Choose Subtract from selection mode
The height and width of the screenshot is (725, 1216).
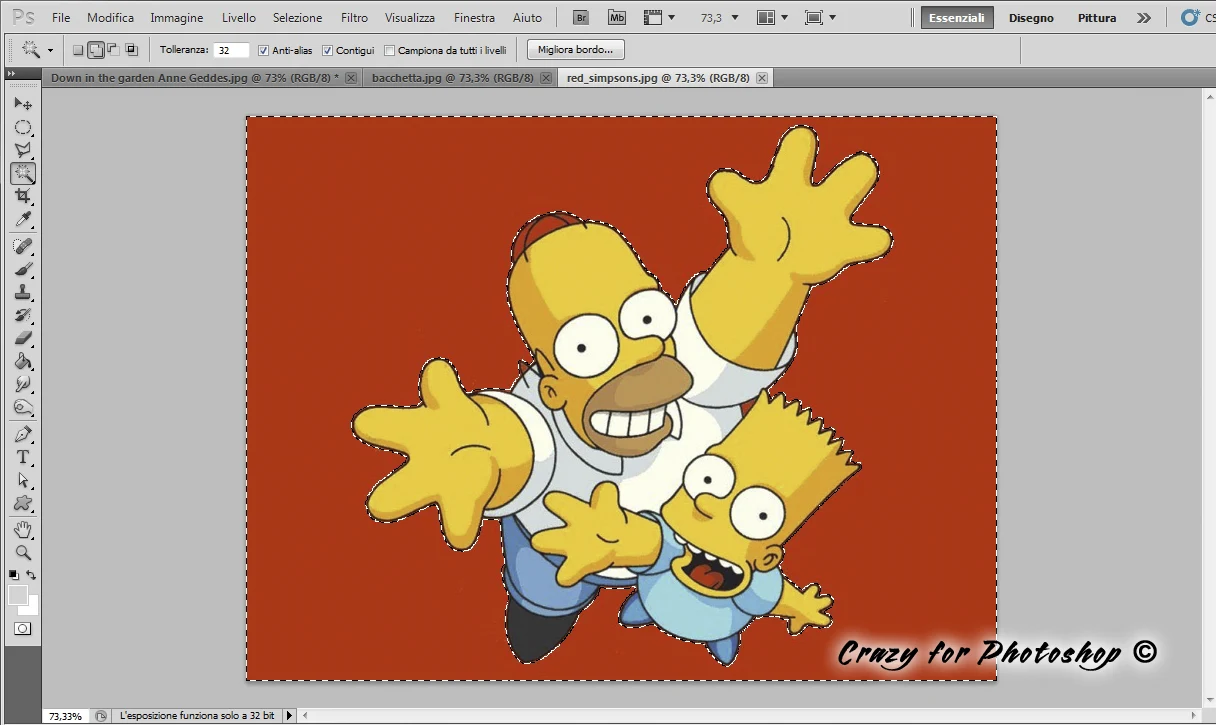[113, 50]
